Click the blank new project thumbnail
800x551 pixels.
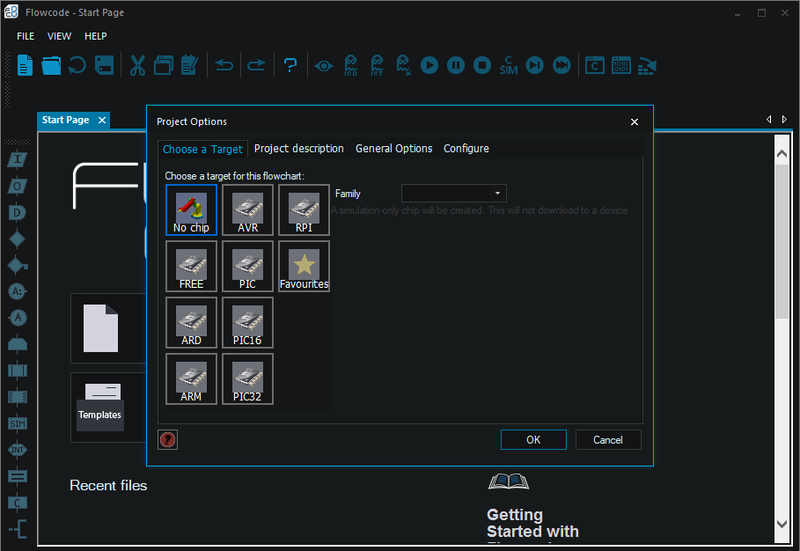pyautogui.click(x=101, y=328)
